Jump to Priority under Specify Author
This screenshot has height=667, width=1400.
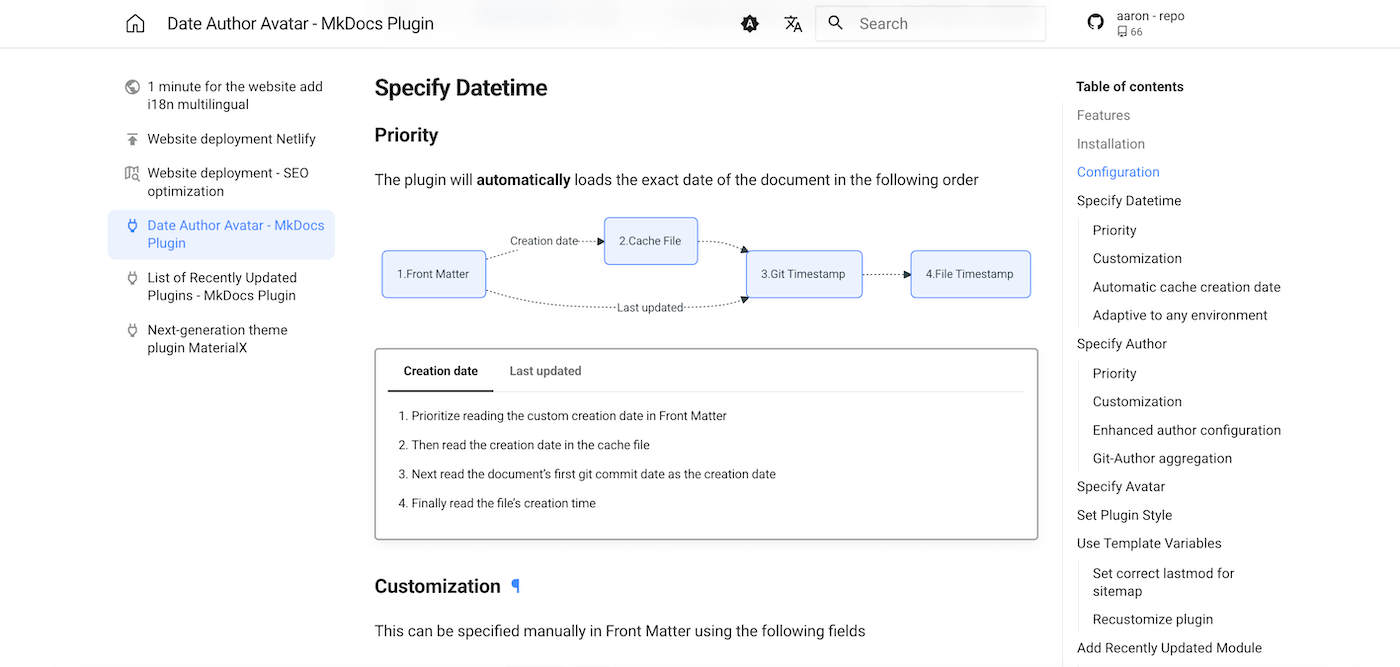[1114, 373]
